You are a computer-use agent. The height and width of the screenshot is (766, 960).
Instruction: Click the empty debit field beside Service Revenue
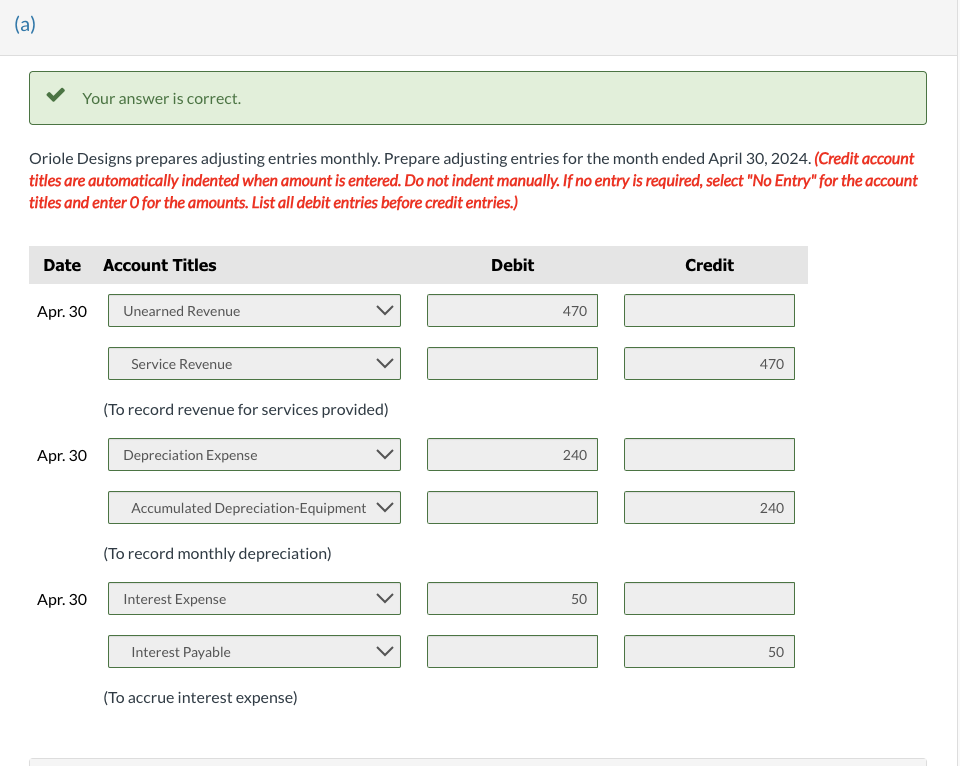(512, 363)
